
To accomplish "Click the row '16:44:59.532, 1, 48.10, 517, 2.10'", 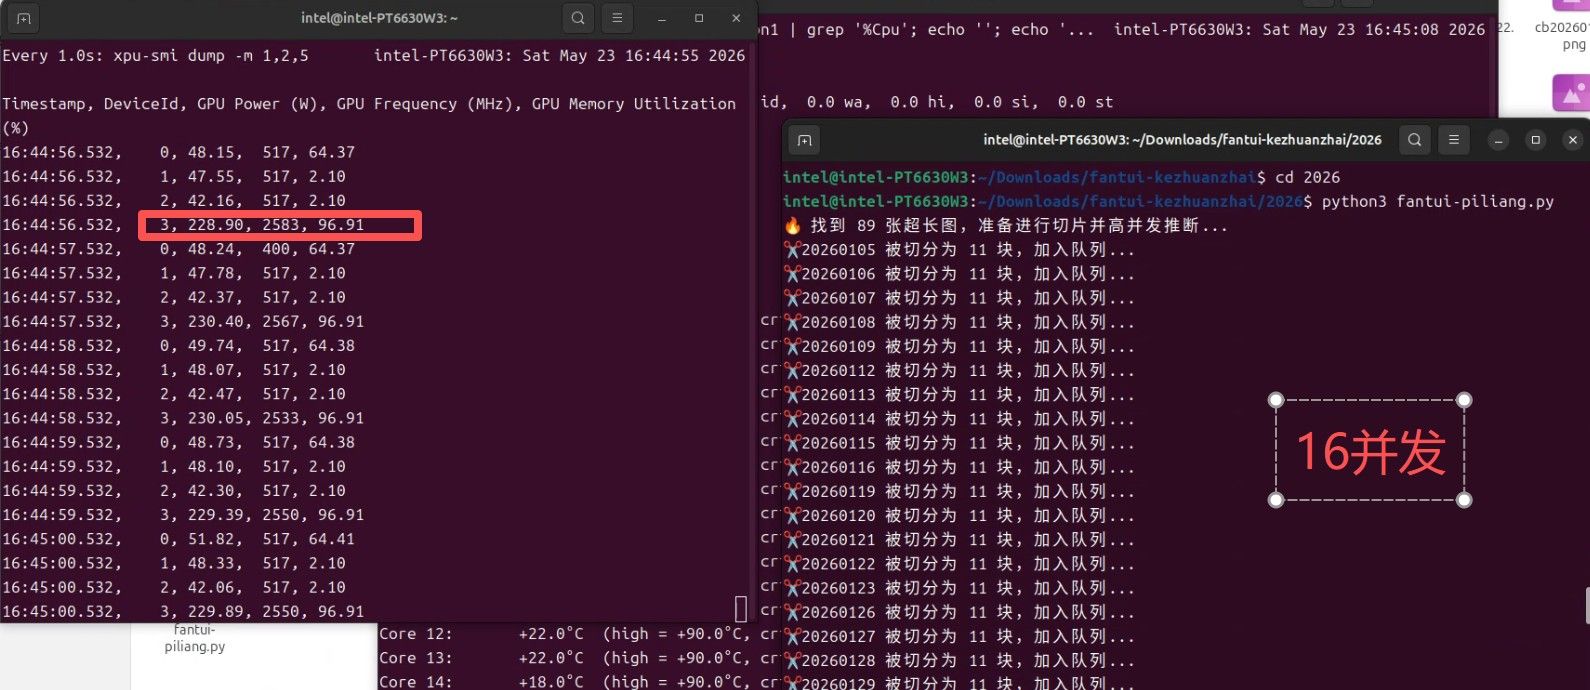I will click(x=174, y=466).
